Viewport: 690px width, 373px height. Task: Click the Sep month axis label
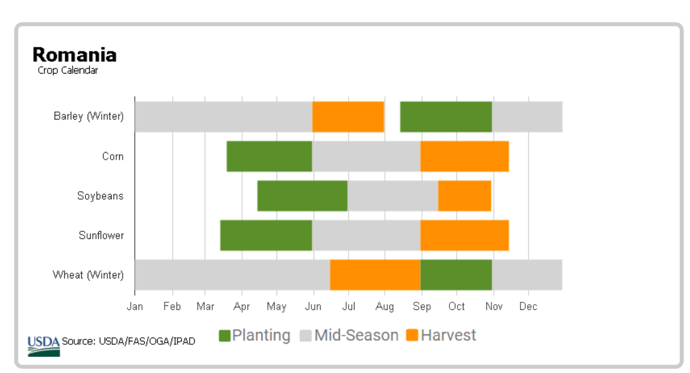(x=422, y=306)
